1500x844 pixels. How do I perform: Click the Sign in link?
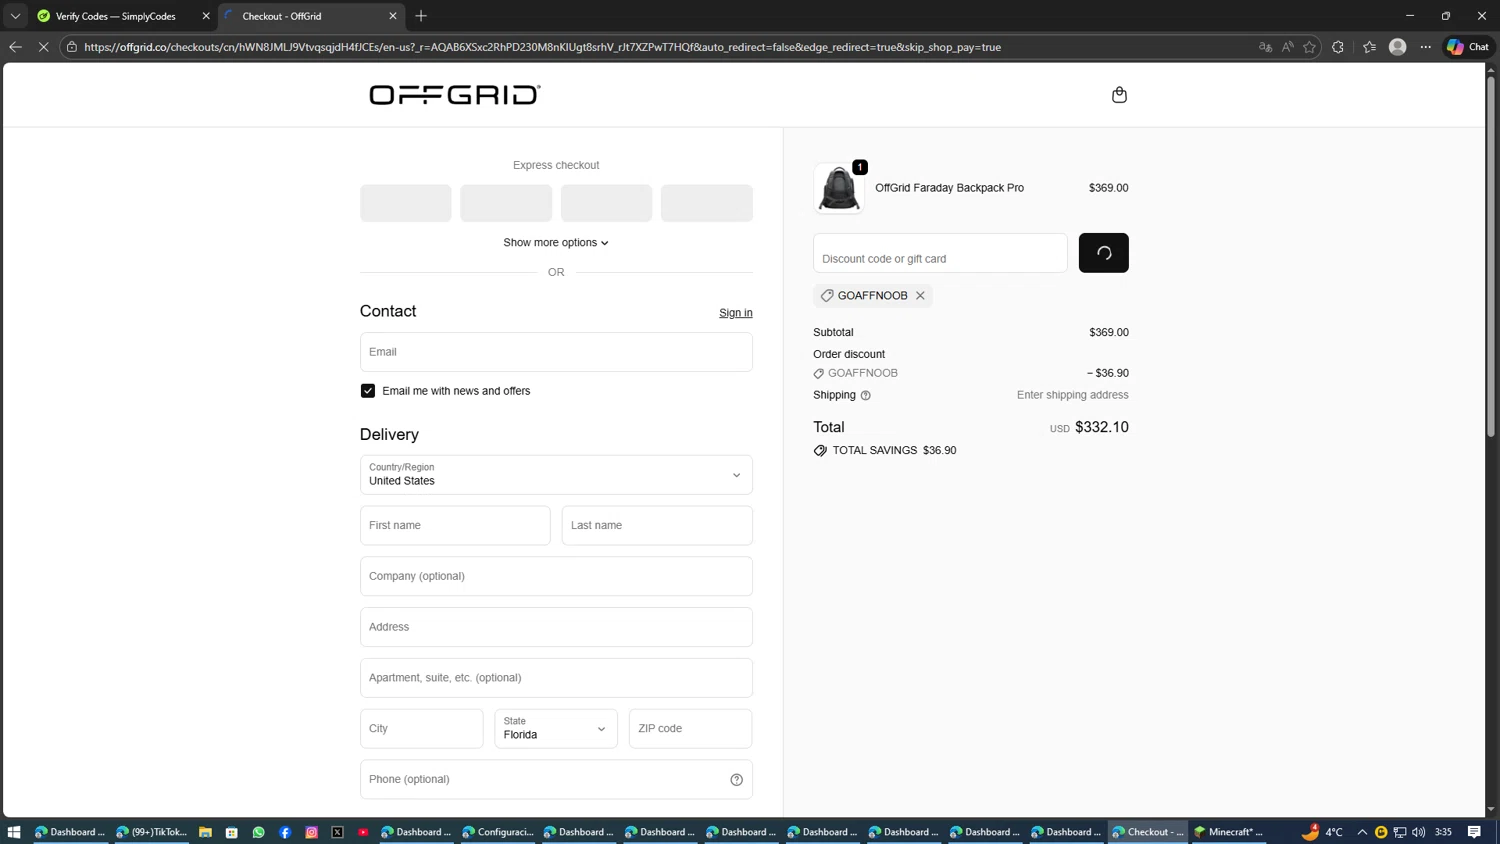pos(736,313)
